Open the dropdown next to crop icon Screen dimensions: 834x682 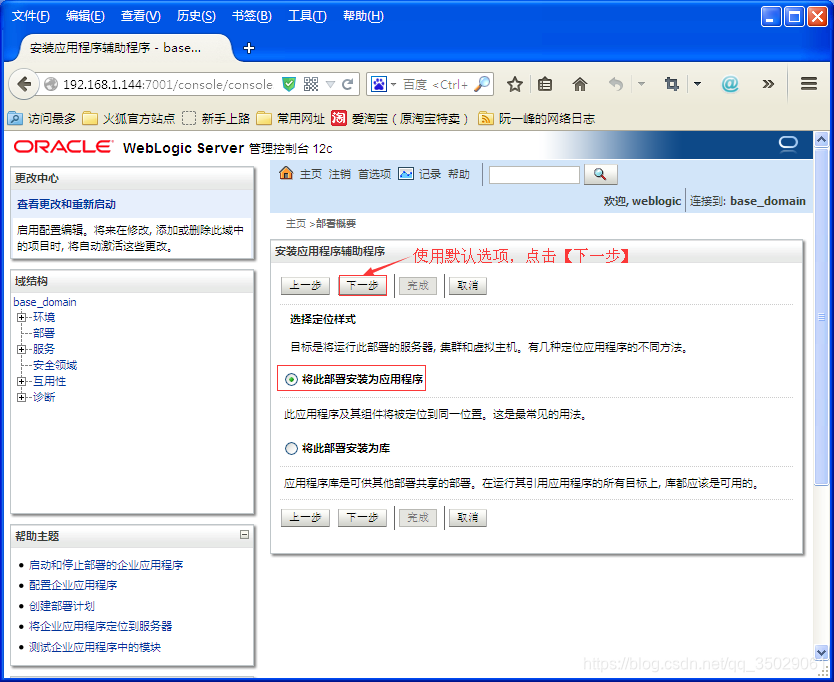[x=697, y=84]
